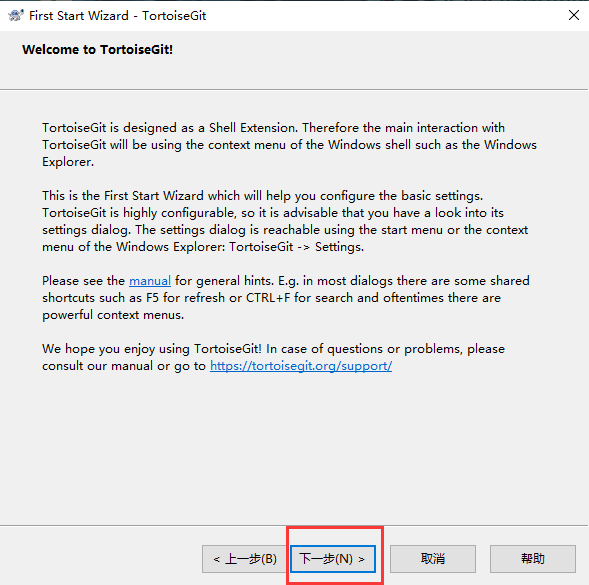Click the left arrow on the Back button
The image size is (589, 585).
pyautogui.click(x=217, y=559)
